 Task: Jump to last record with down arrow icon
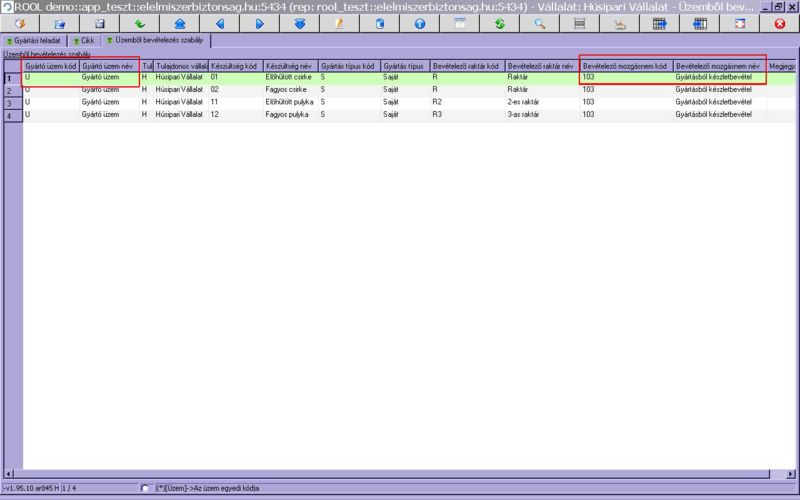(299, 23)
